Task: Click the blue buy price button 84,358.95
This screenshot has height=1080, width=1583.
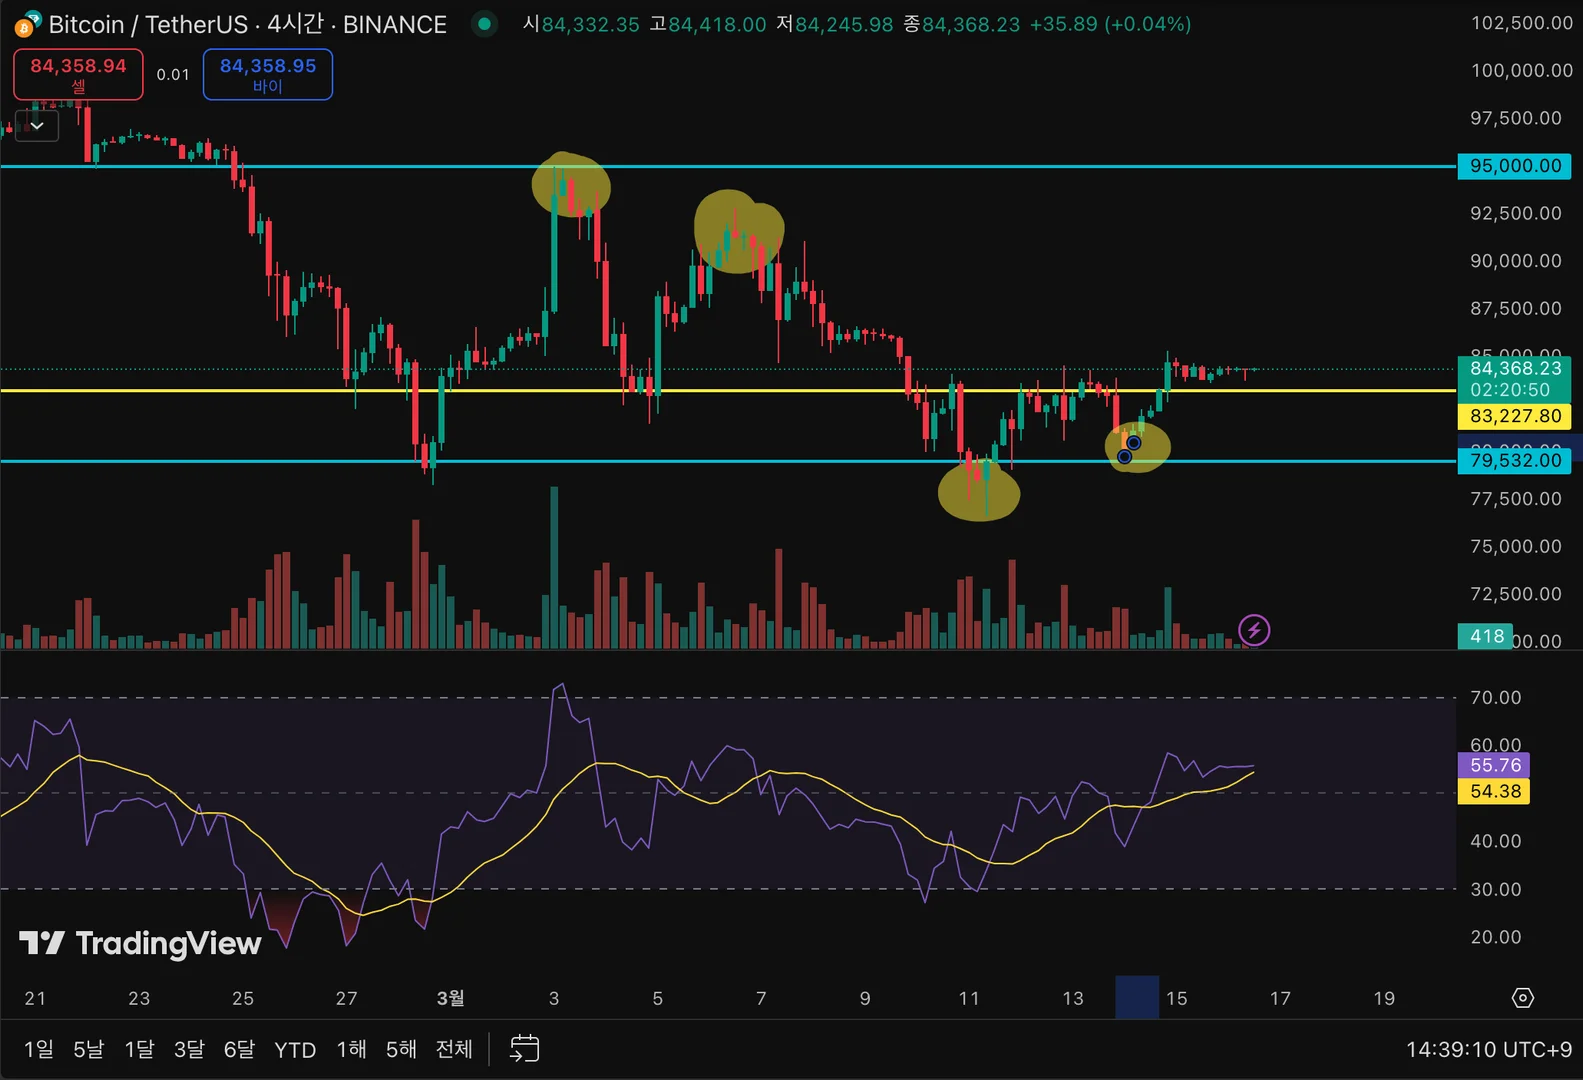Action: coord(268,75)
